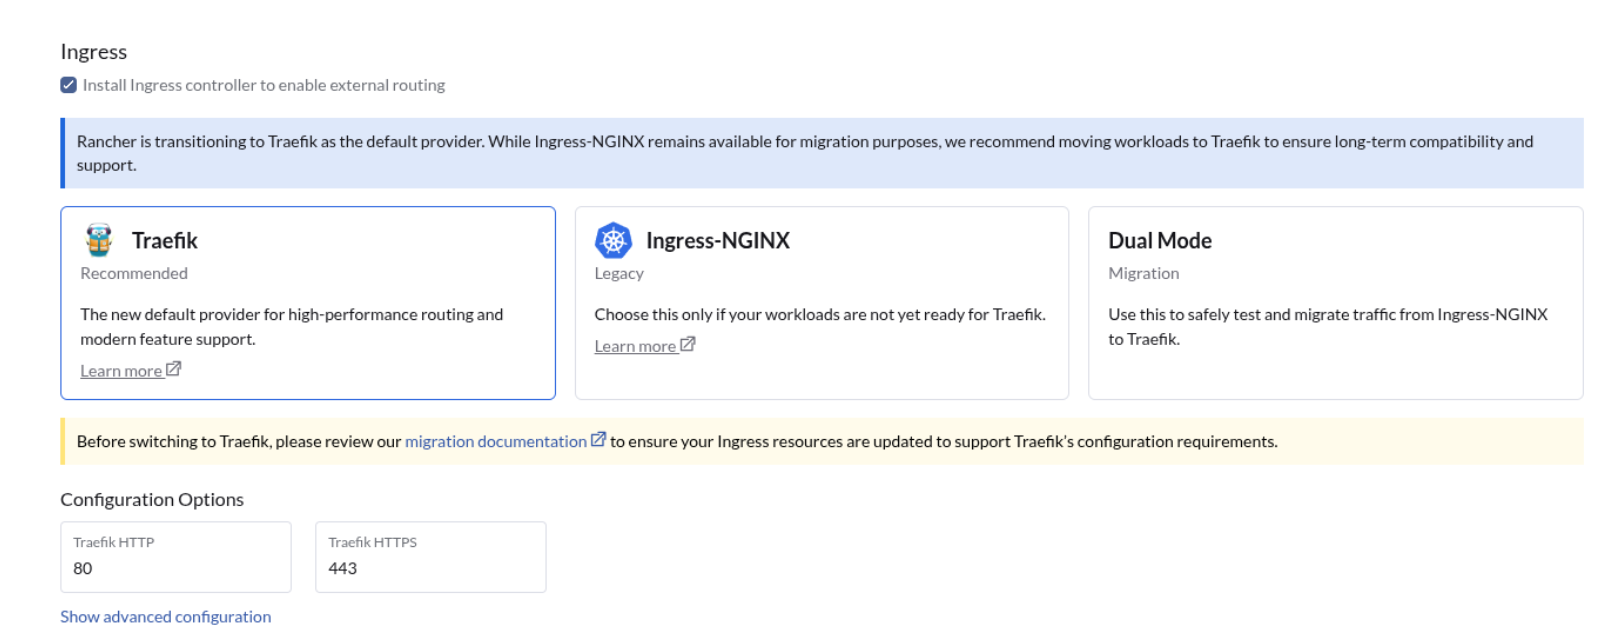Screen dimensions: 1624x641
Task: Click the Ingress-NGINX Kubernetes wheel icon
Action: [613, 240]
